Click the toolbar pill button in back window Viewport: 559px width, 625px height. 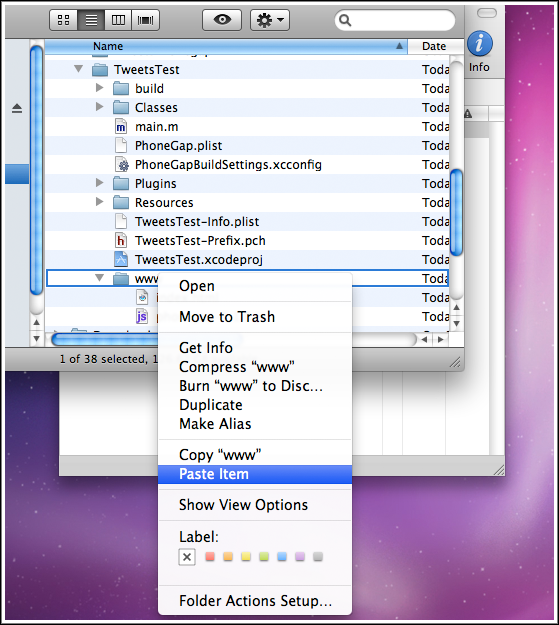pyautogui.click(x=487, y=13)
